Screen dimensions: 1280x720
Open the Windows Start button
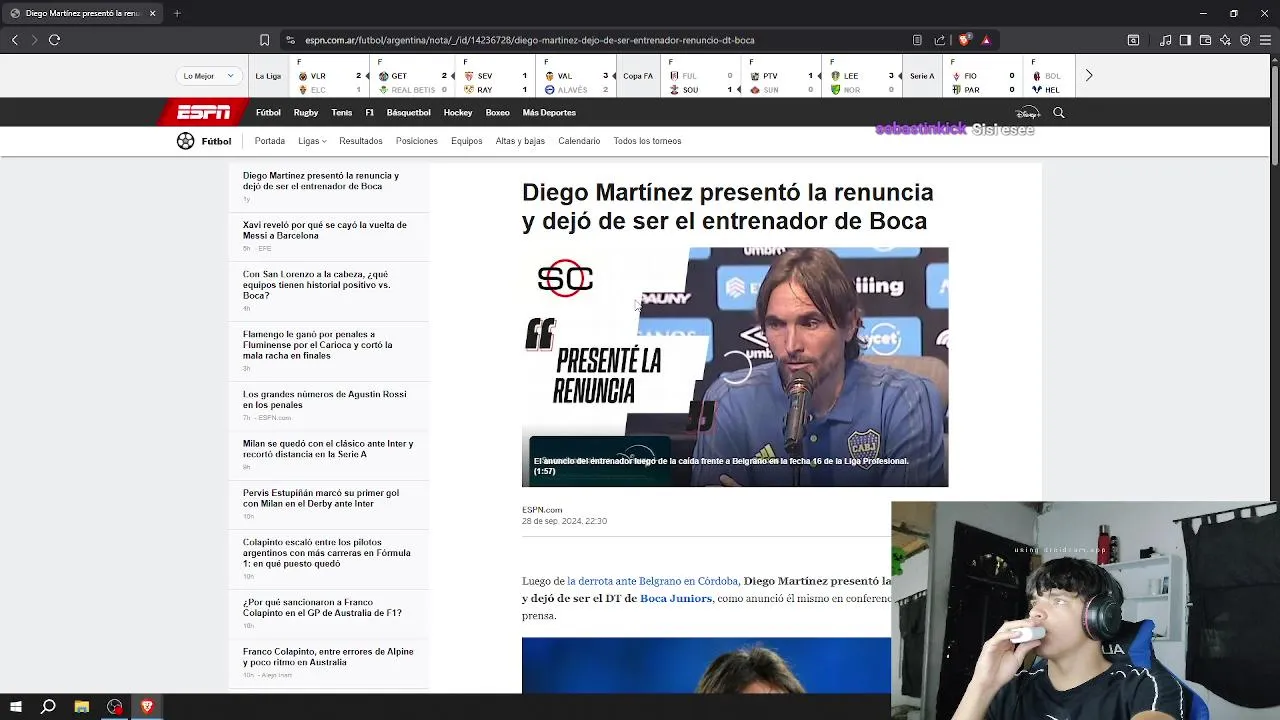15,707
